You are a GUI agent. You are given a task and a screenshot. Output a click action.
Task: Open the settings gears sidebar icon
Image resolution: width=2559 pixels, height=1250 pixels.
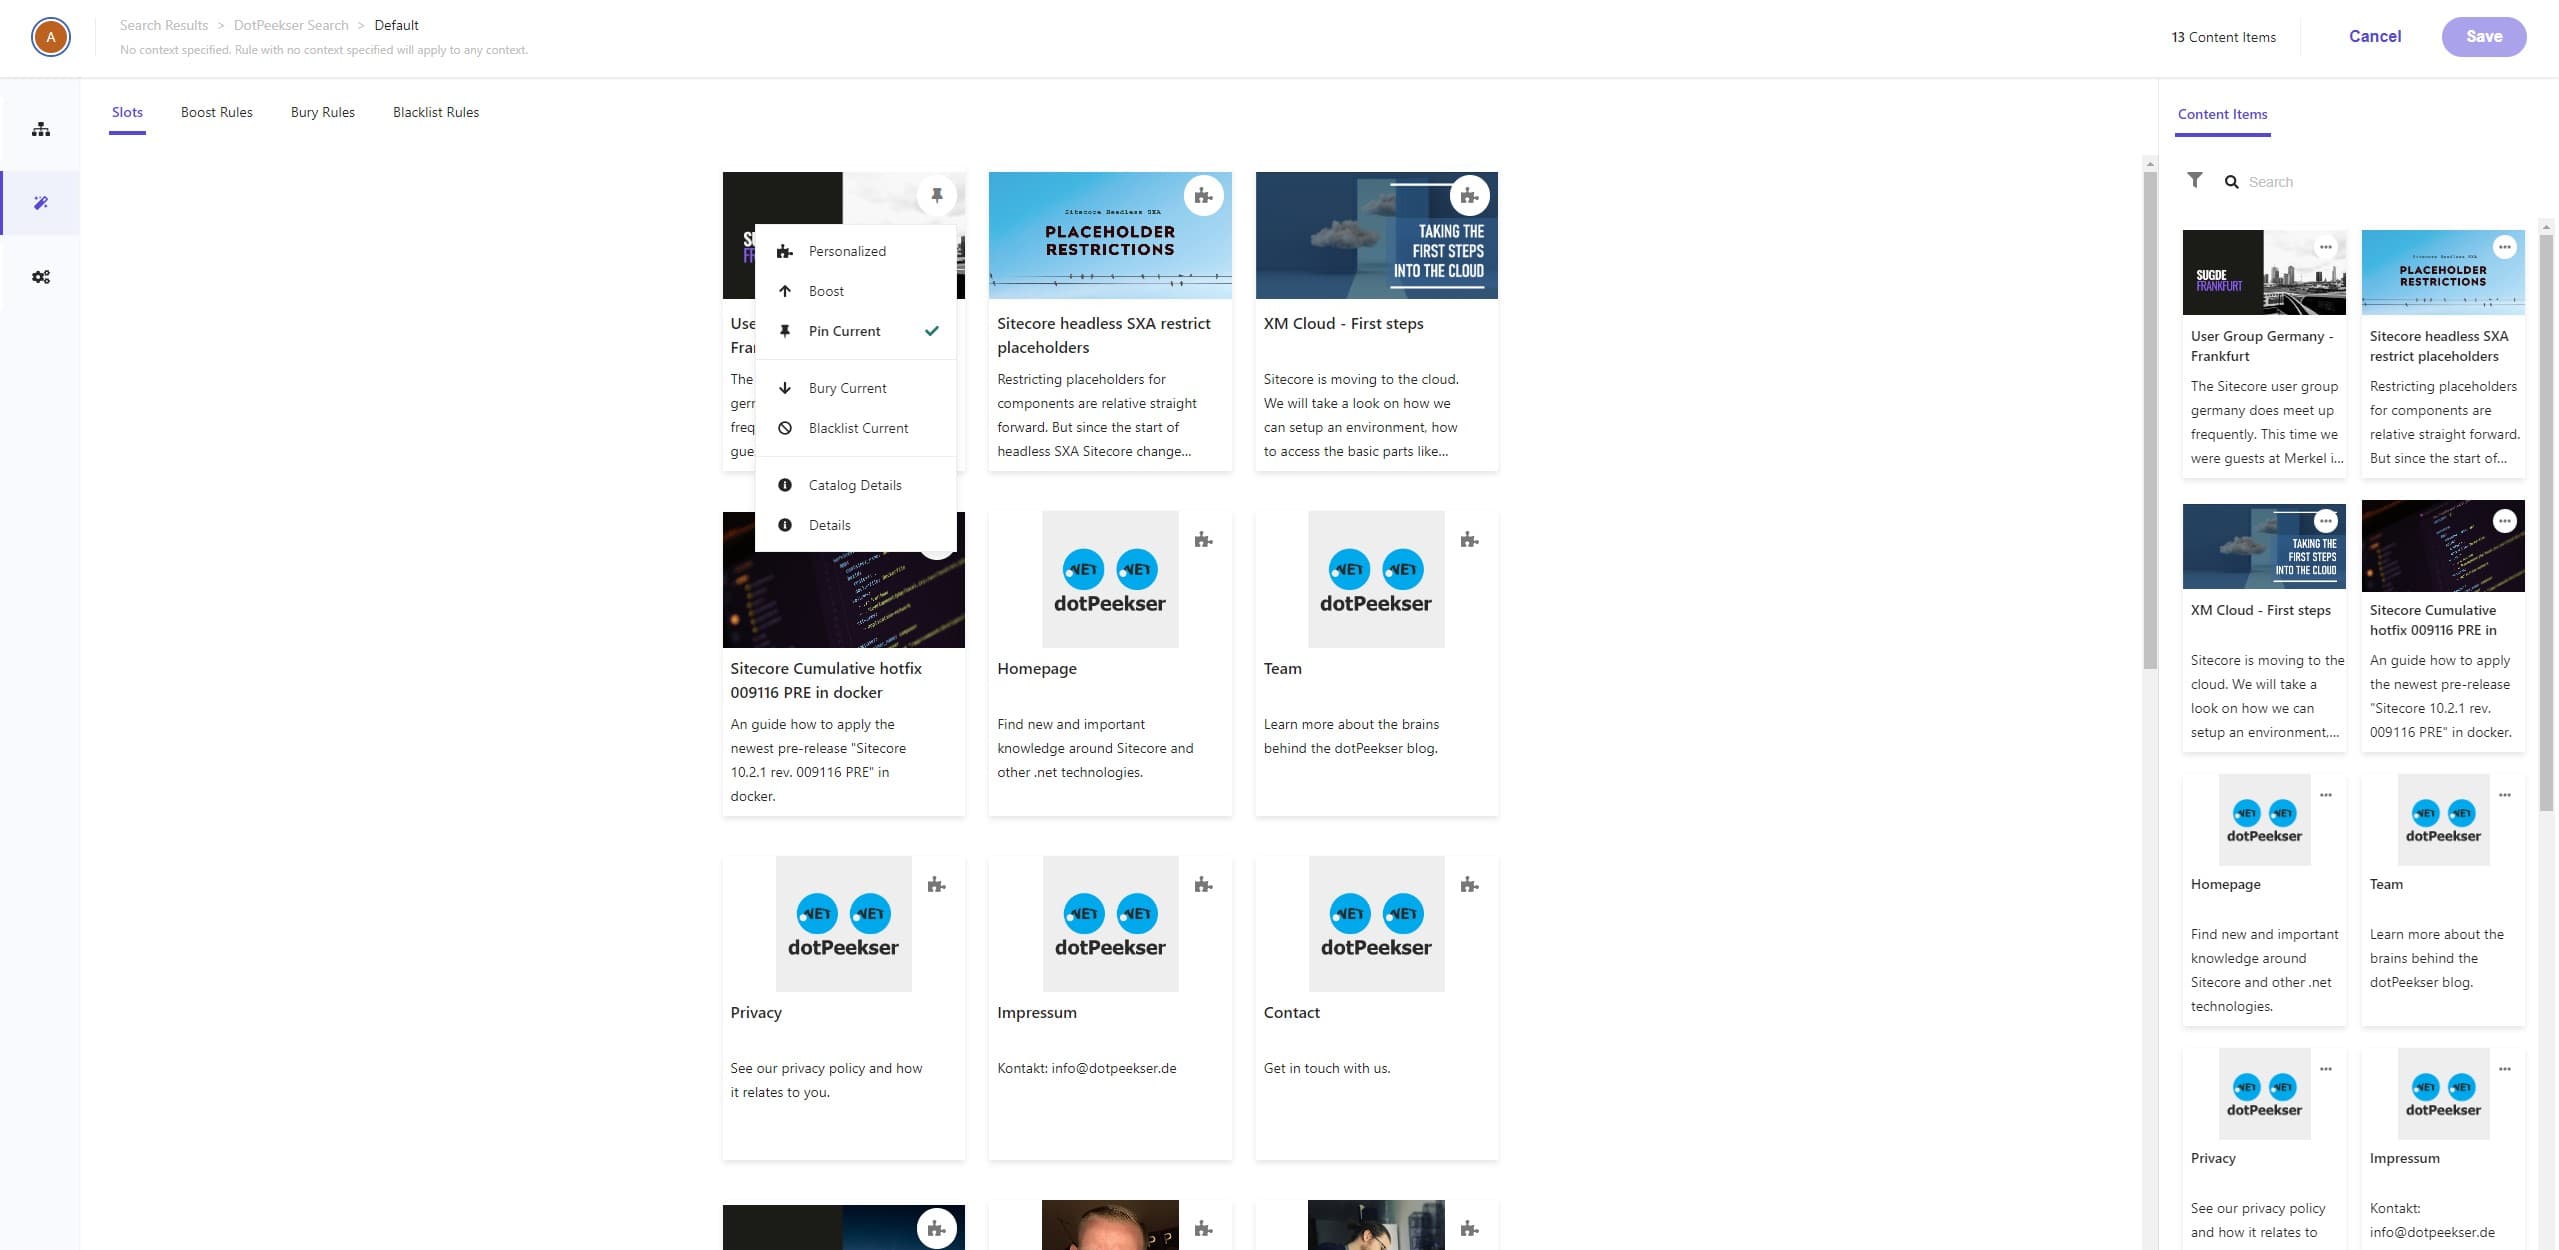[41, 277]
